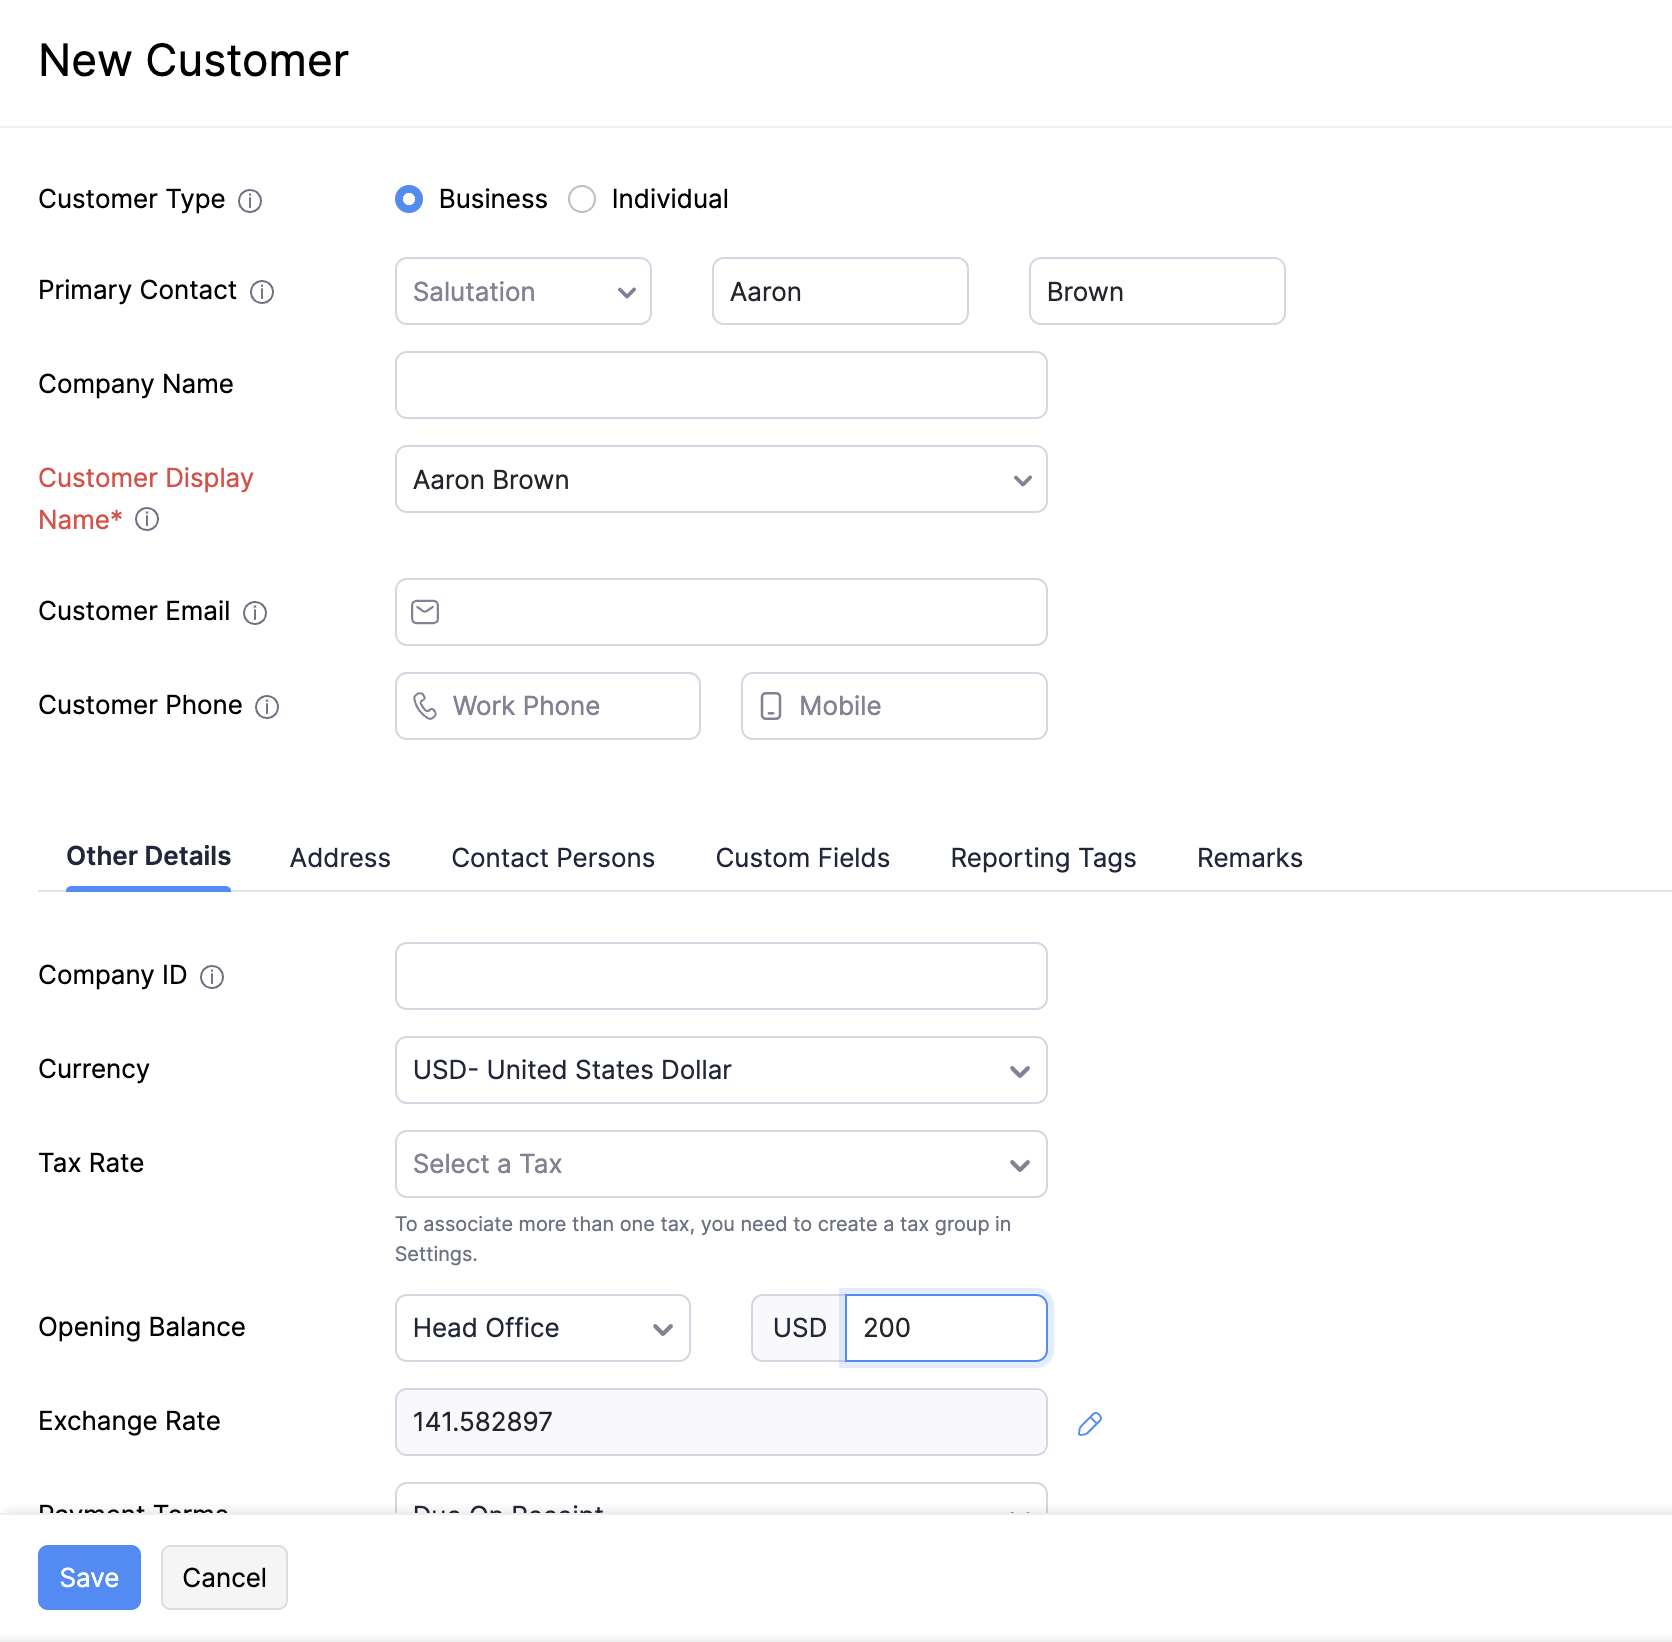Click the Customer Type info icon
1672x1642 pixels.
click(250, 201)
